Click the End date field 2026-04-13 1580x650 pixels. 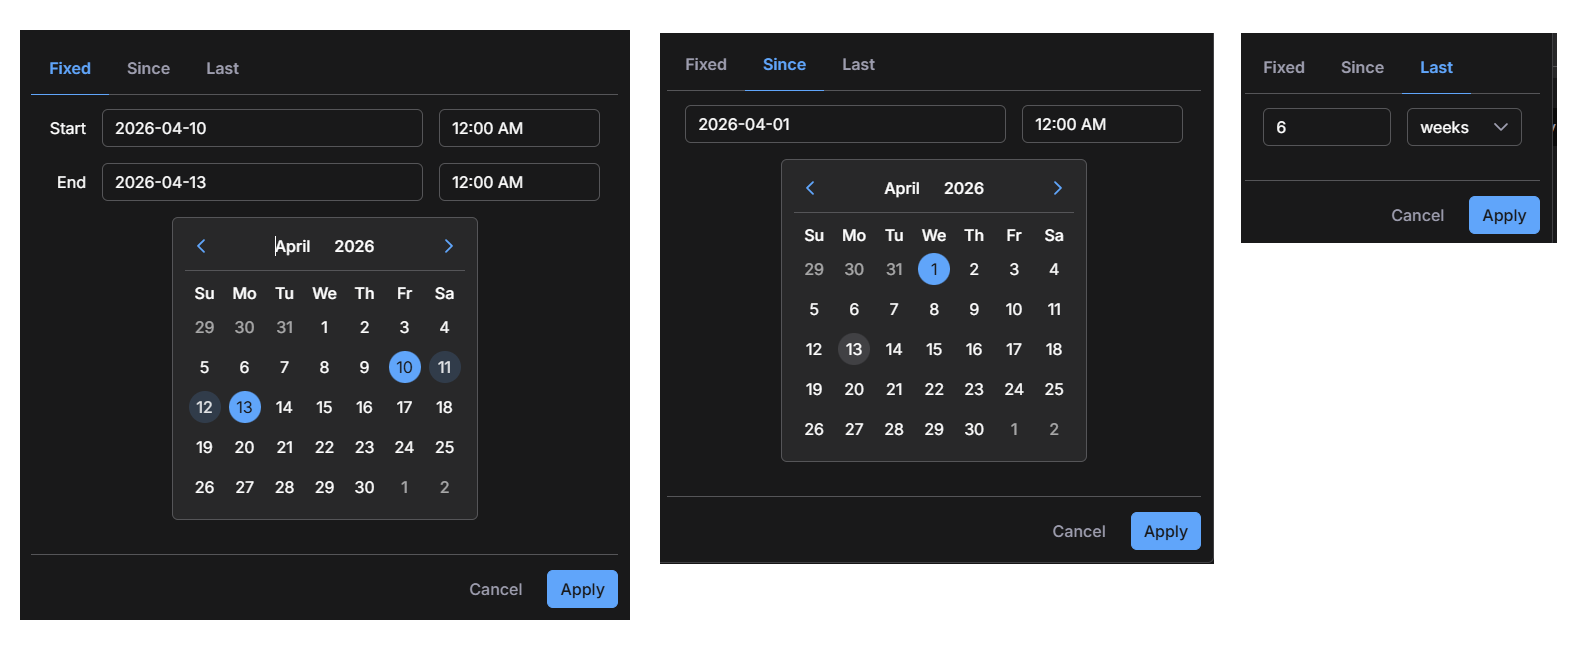262,182
